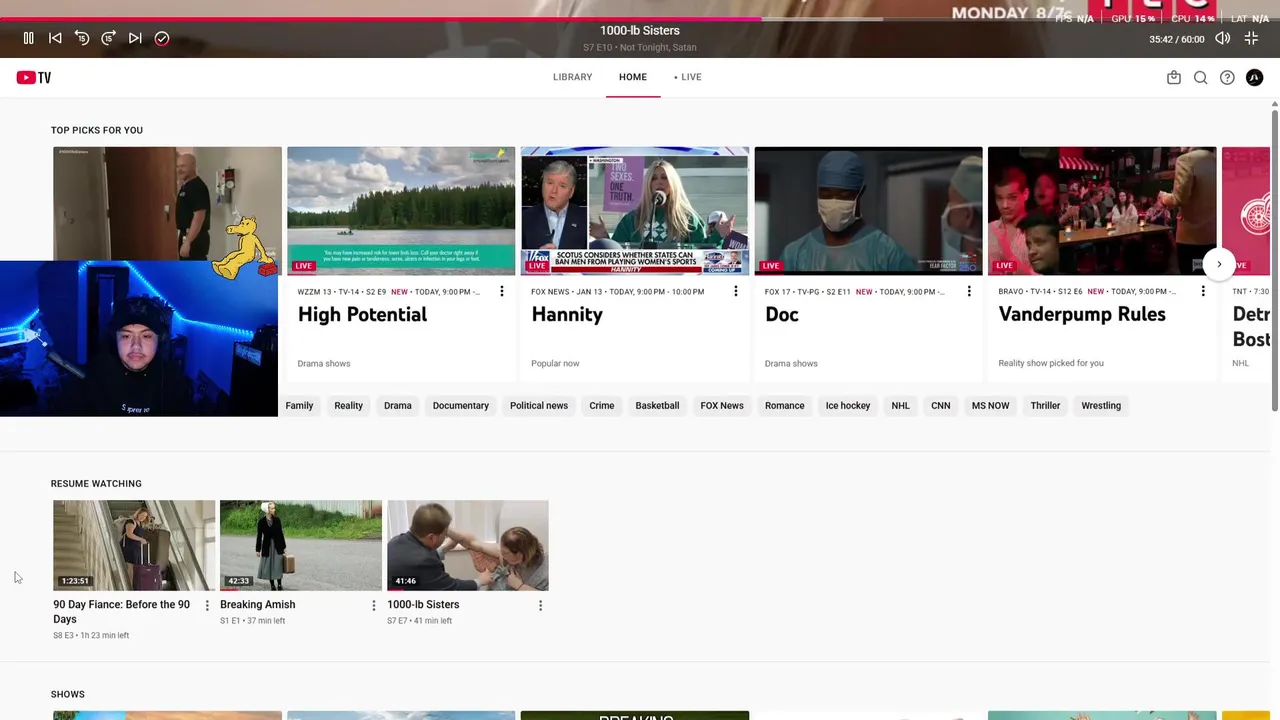Image resolution: width=1280 pixels, height=720 pixels.
Task: Resume 1000-lb Sisters S7 E7 thumbnail
Action: (468, 545)
